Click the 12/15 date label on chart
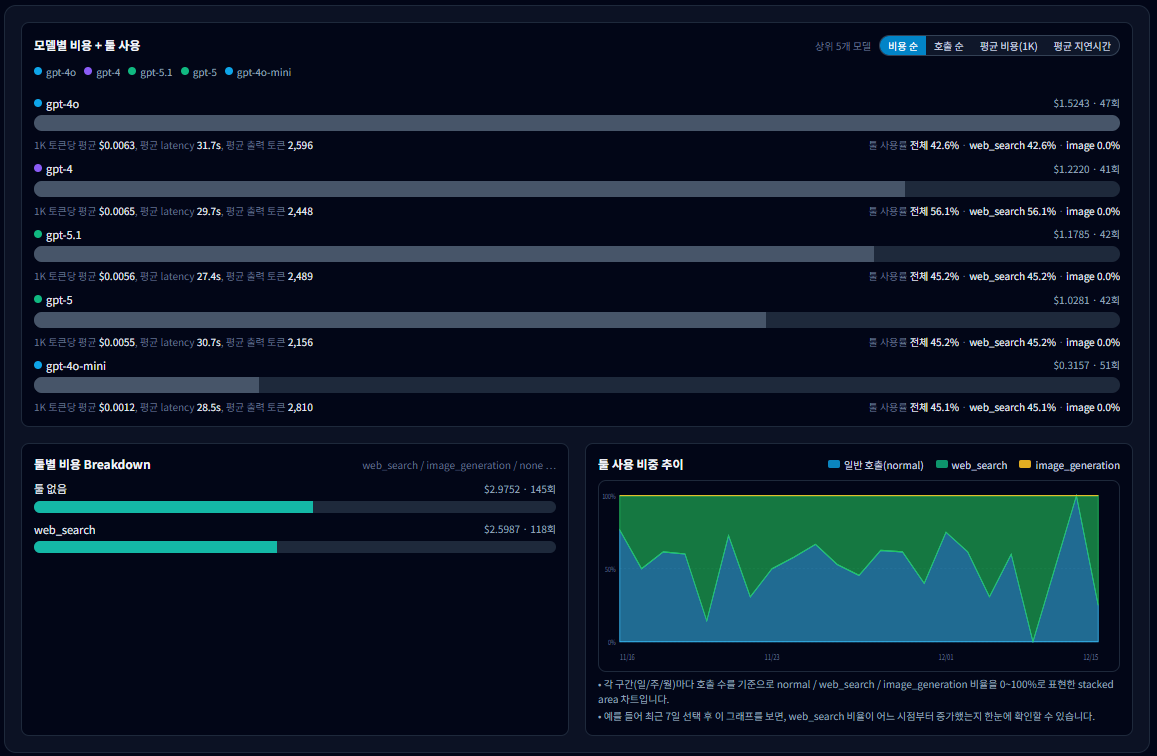 [1090, 657]
